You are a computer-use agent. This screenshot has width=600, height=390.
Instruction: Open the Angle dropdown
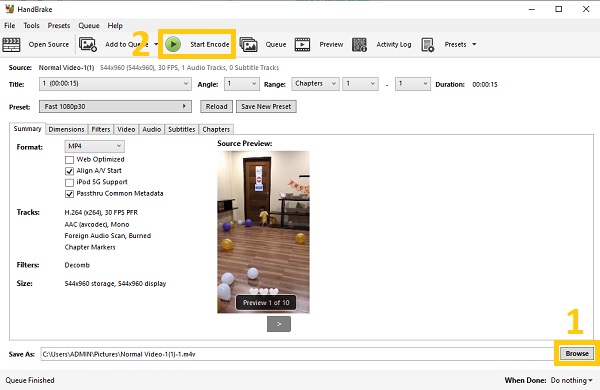click(x=241, y=84)
